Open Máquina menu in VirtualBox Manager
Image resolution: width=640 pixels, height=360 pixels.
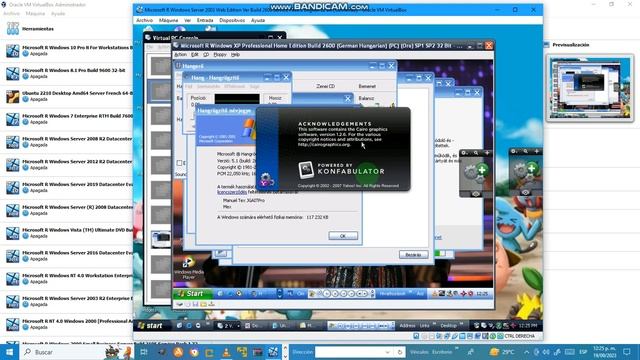[36, 13]
